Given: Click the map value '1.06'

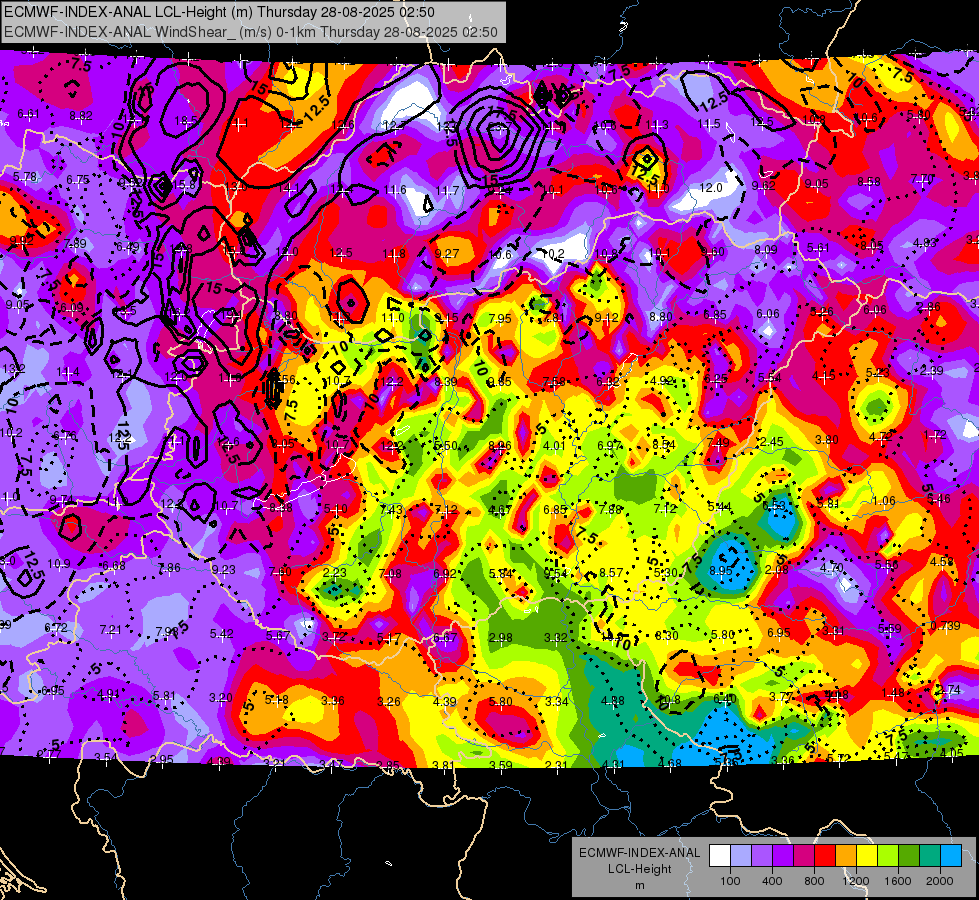Looking at the screenshot, I should 883,500.
